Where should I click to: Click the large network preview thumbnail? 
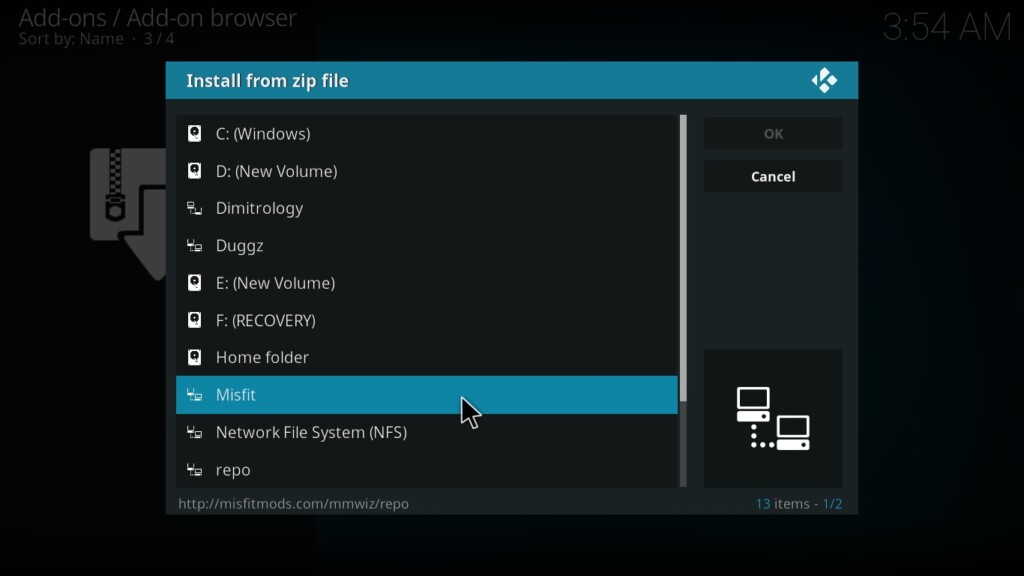click(773, 418)
